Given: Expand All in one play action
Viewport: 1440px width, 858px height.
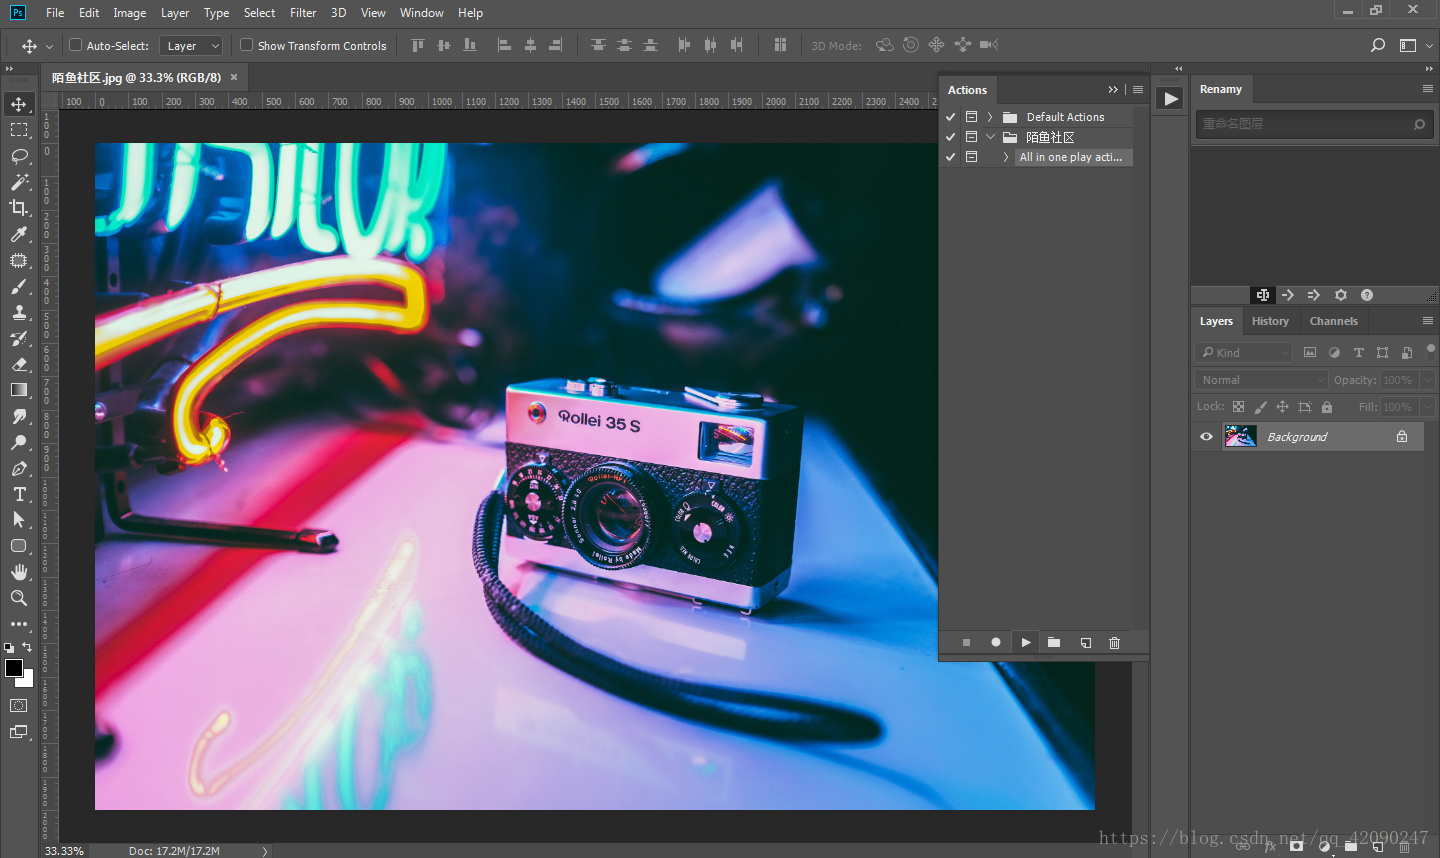Looking at the screenshot, I should (x=1005, y=157).
